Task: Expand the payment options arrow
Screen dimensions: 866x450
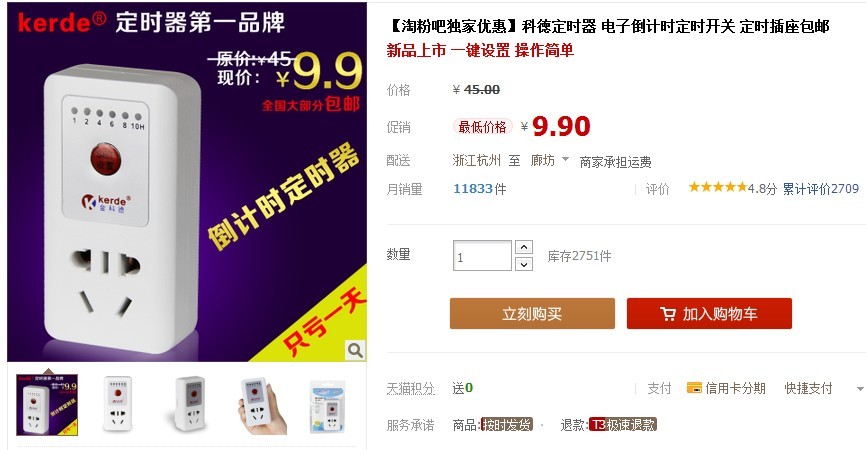Action: (860, 389)
